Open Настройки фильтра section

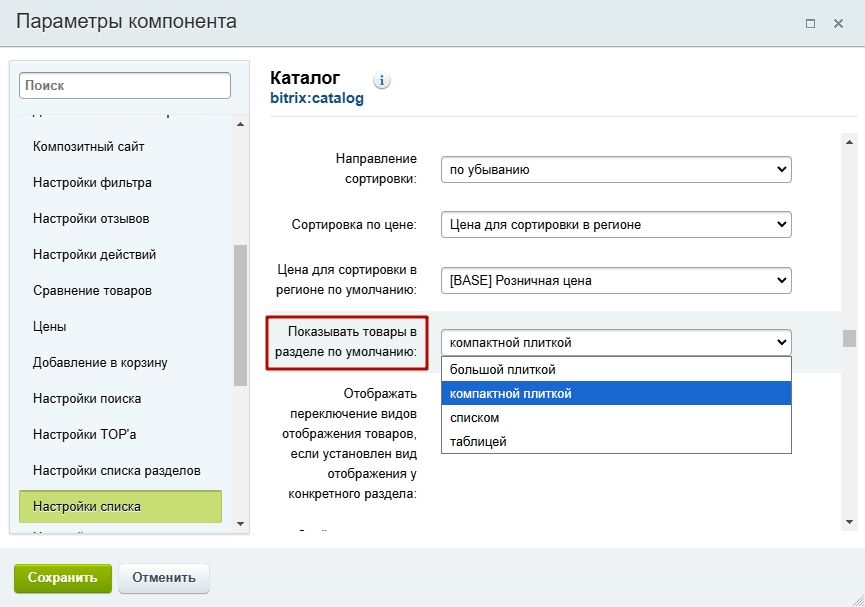pos(92,183)
